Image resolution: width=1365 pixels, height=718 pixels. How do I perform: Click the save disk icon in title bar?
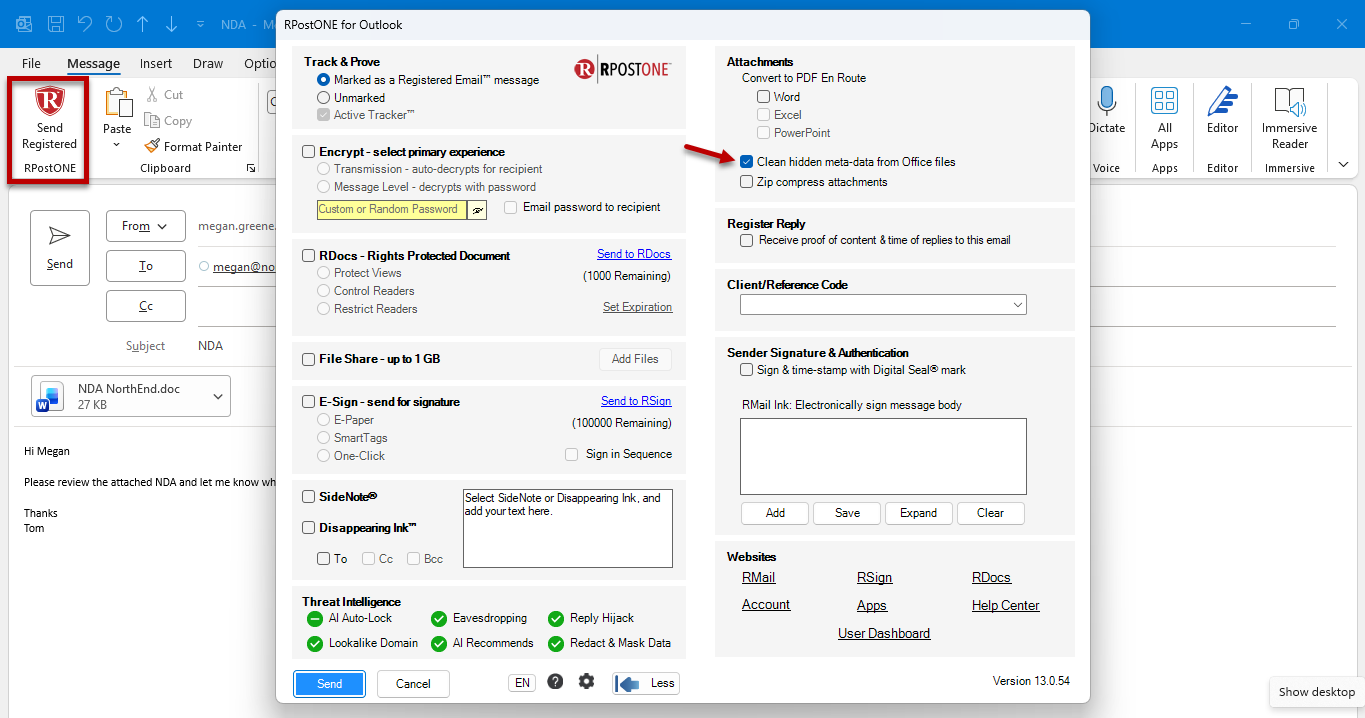[56, 23]
